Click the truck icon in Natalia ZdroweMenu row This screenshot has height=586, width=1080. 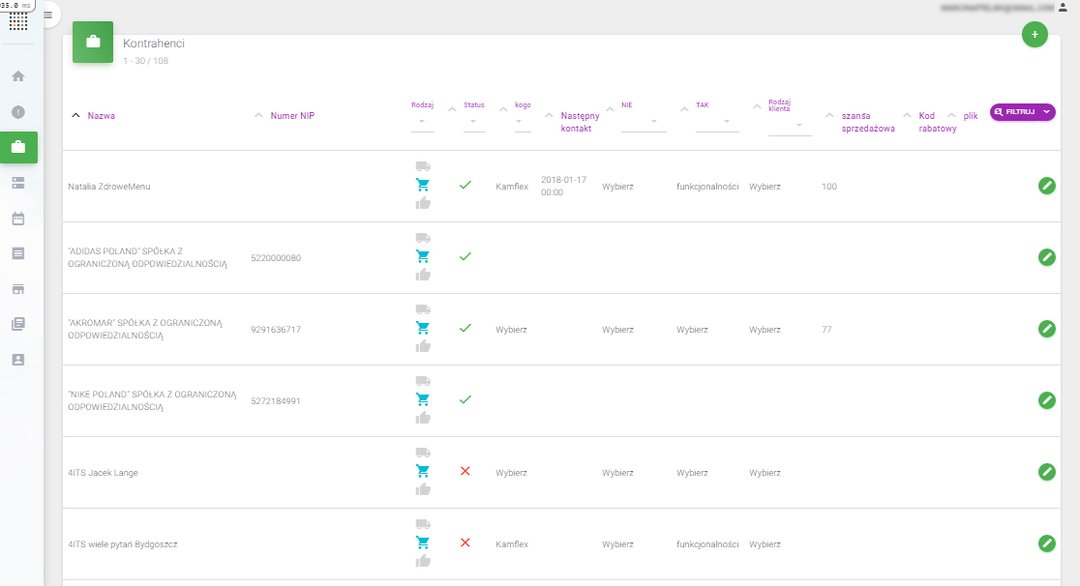[x=423, y=167]
